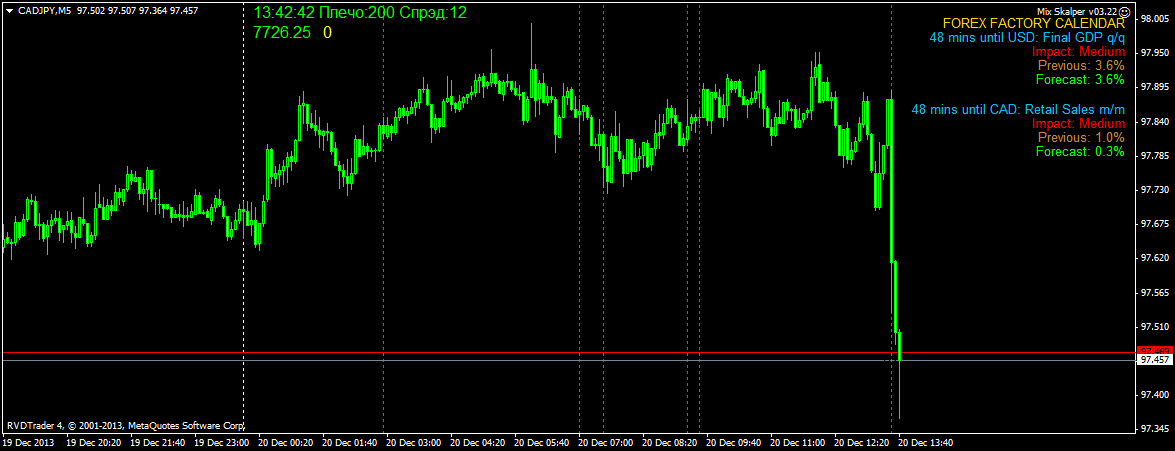Click the red ask price tag 97.469
1175x451 pixels.
1154,351
